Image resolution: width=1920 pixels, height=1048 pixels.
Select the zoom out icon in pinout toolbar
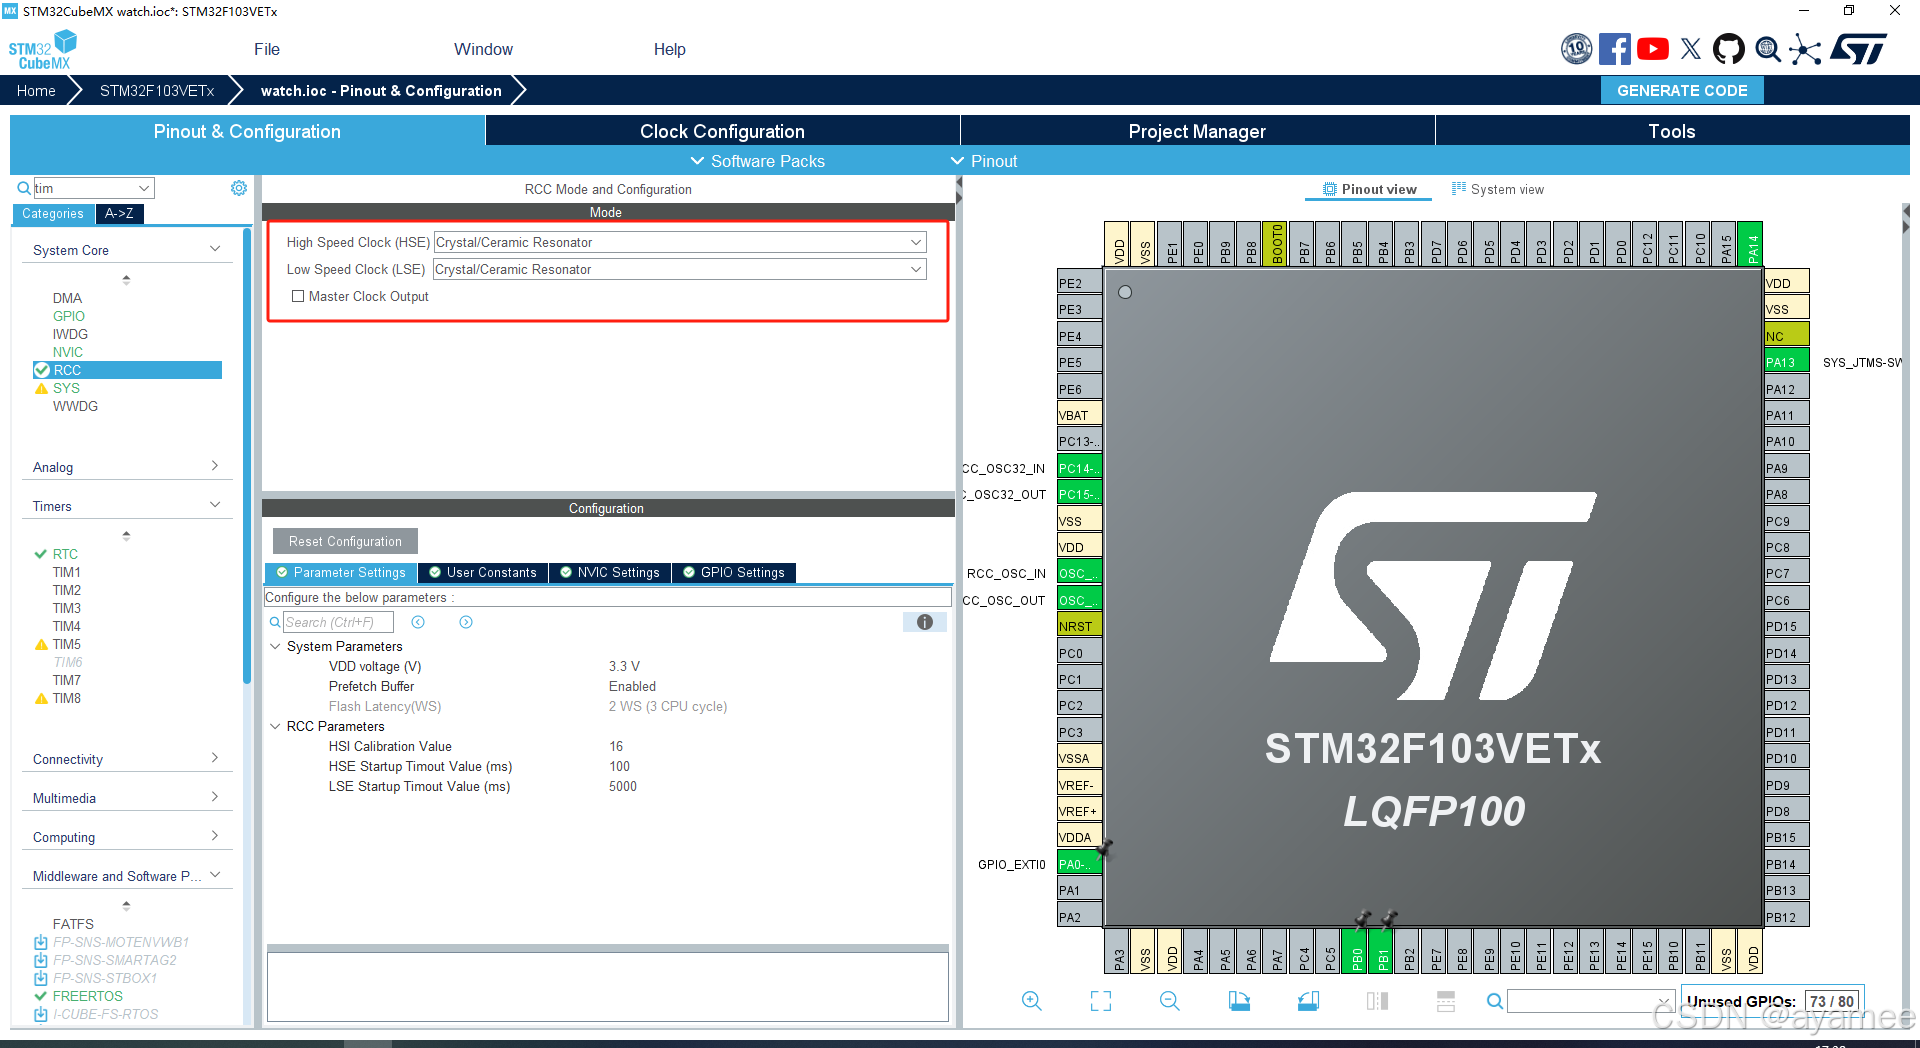[x=1169, y=1001]
